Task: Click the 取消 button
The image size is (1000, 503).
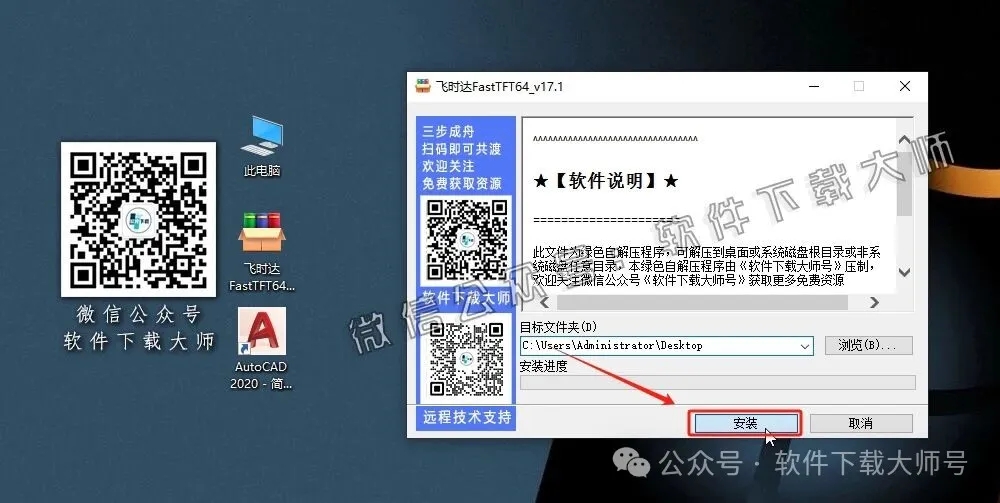Action: coord(861,423)
